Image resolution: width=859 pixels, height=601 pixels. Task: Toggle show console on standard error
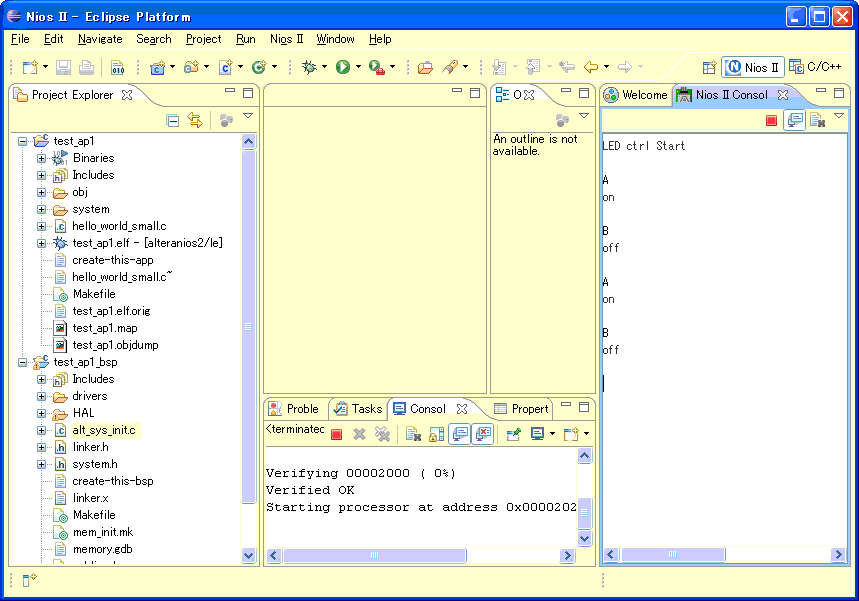click(483, 434)
